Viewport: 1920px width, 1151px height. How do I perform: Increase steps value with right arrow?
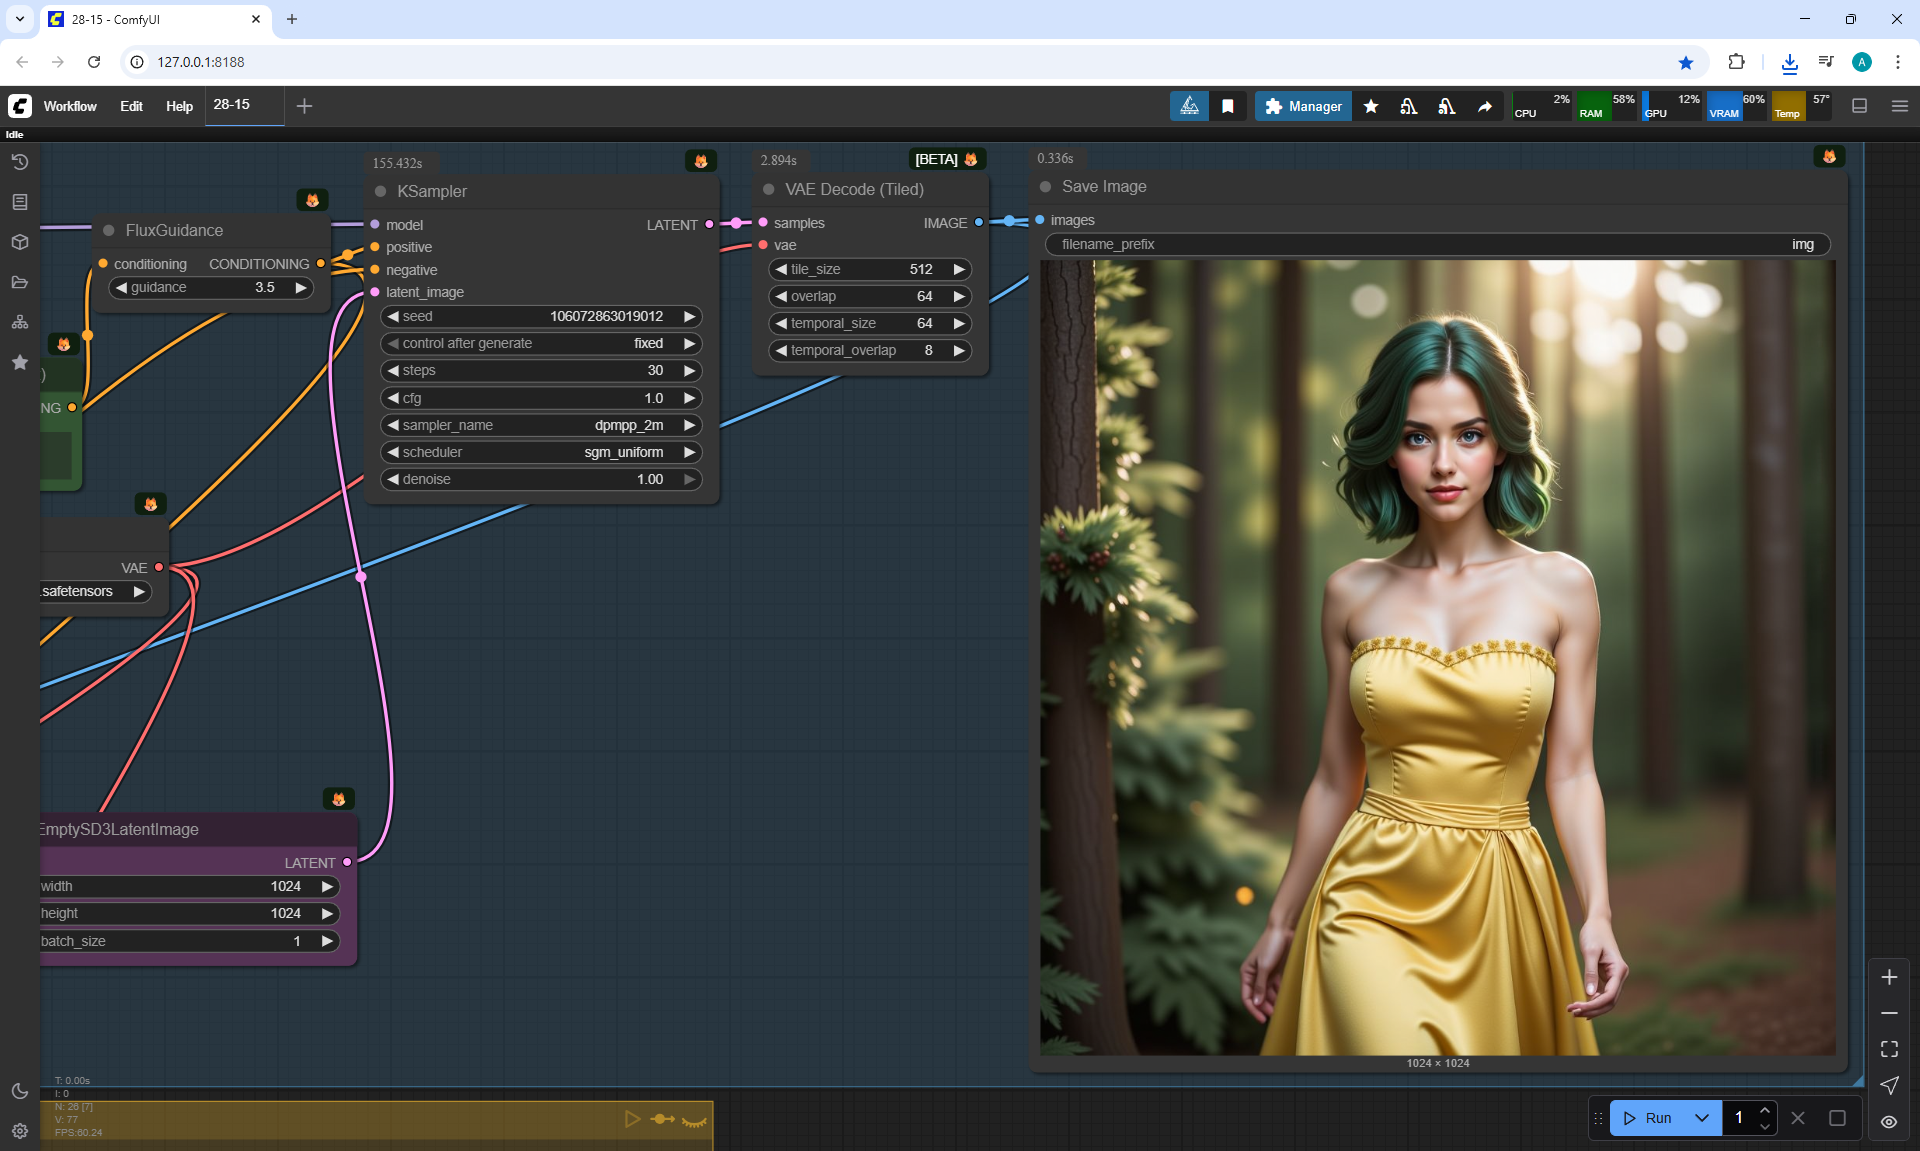point(689,370)
